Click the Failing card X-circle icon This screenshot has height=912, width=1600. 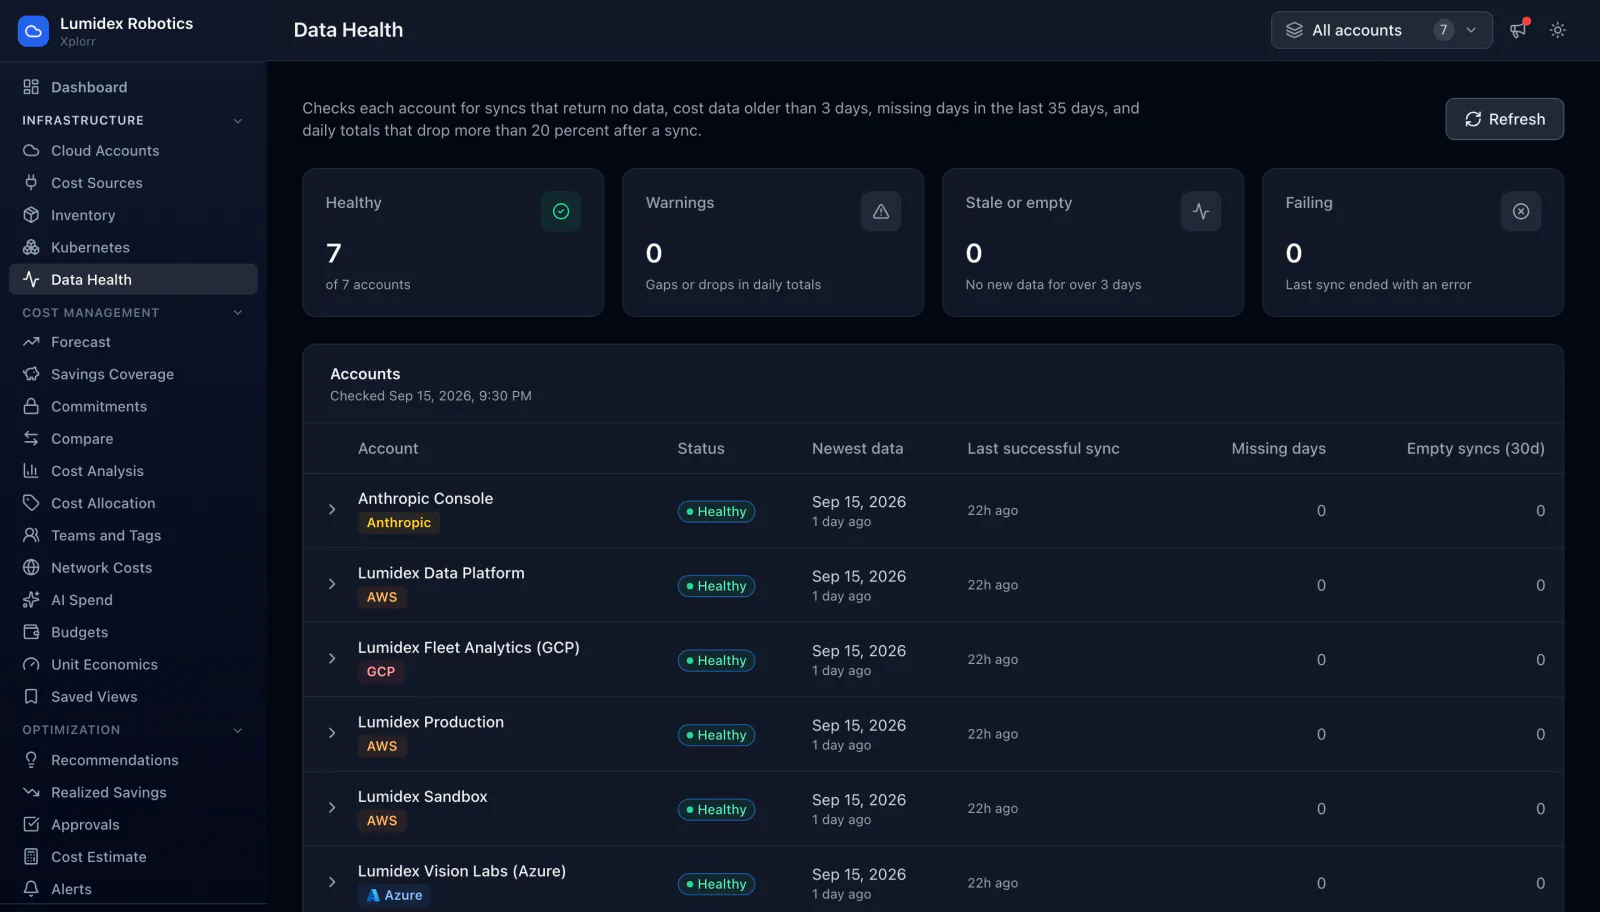tap(1521, 211)
